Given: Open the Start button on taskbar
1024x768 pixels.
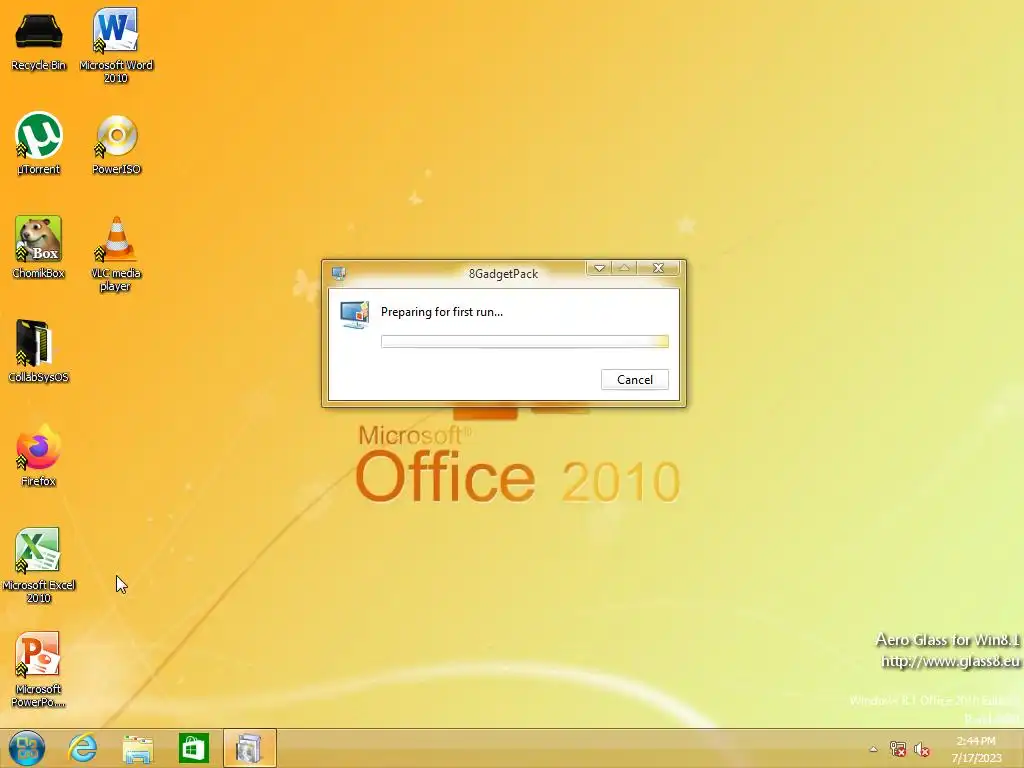Looking at the screenshot, I should 27,748.
